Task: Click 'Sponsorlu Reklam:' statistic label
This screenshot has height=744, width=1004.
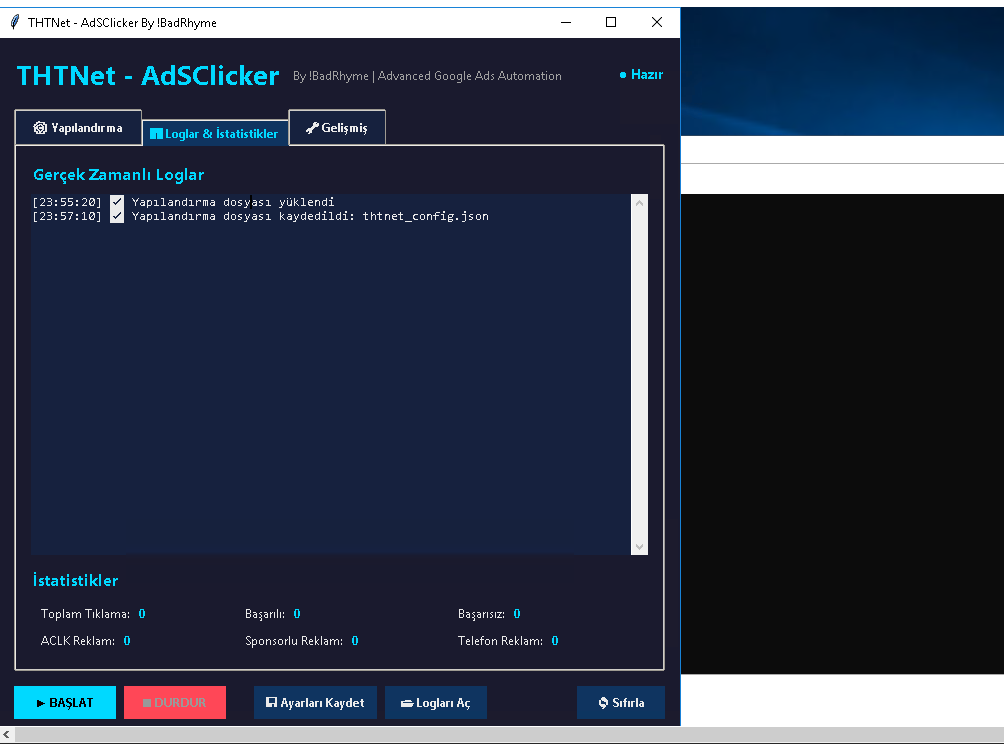Action: coord(294,641)
